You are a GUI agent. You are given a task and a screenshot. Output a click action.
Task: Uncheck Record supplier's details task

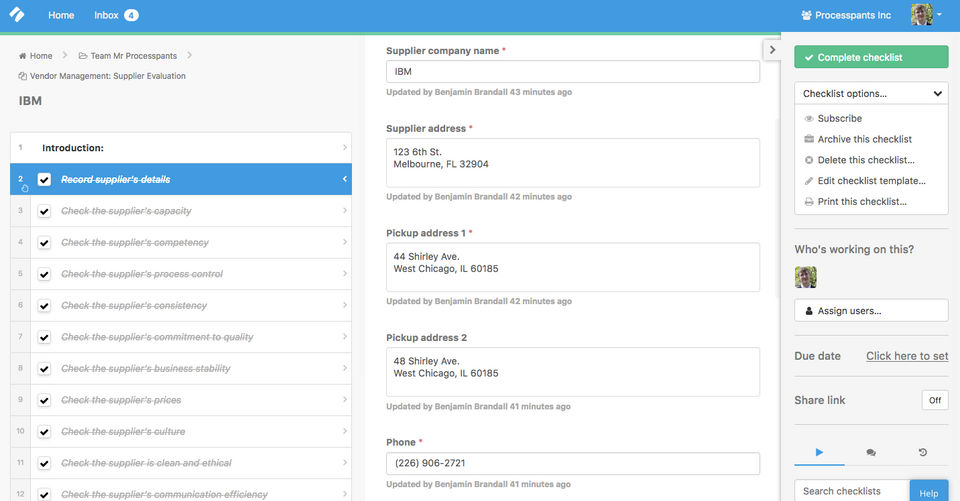point(44,179)
